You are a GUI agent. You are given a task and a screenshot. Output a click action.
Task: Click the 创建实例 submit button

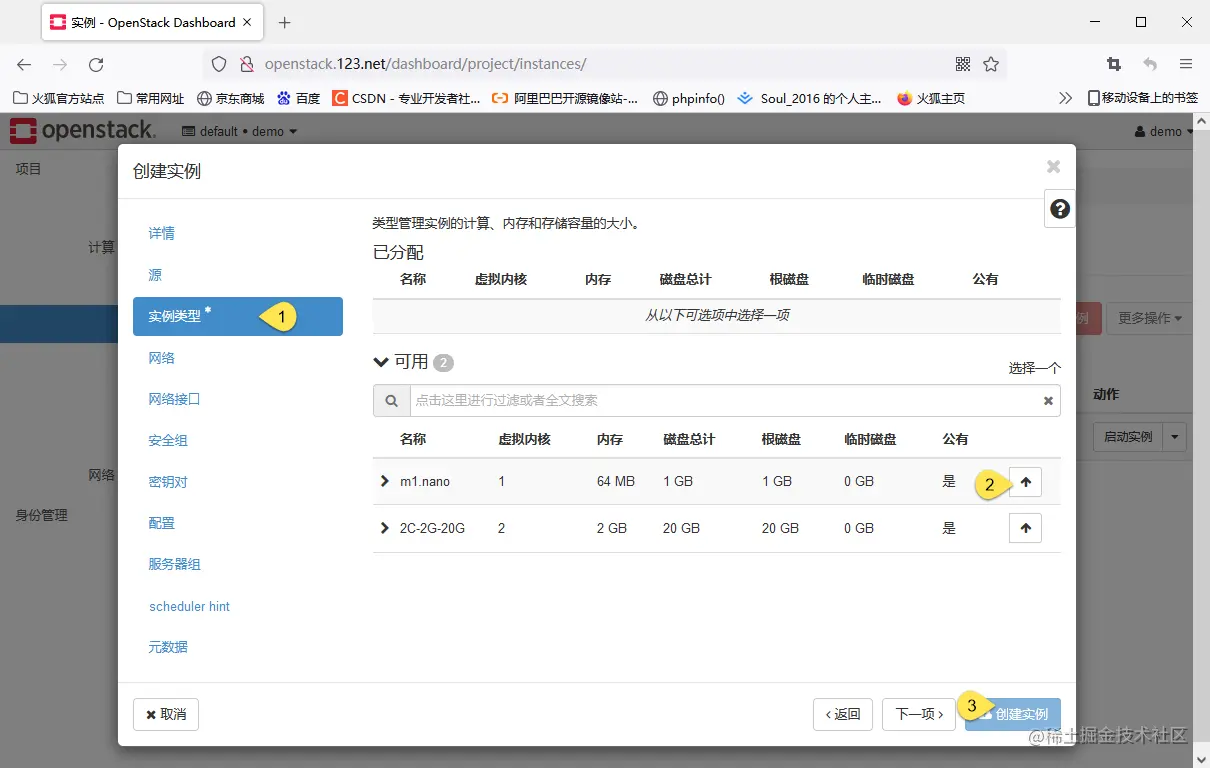tap(1013, 714)
